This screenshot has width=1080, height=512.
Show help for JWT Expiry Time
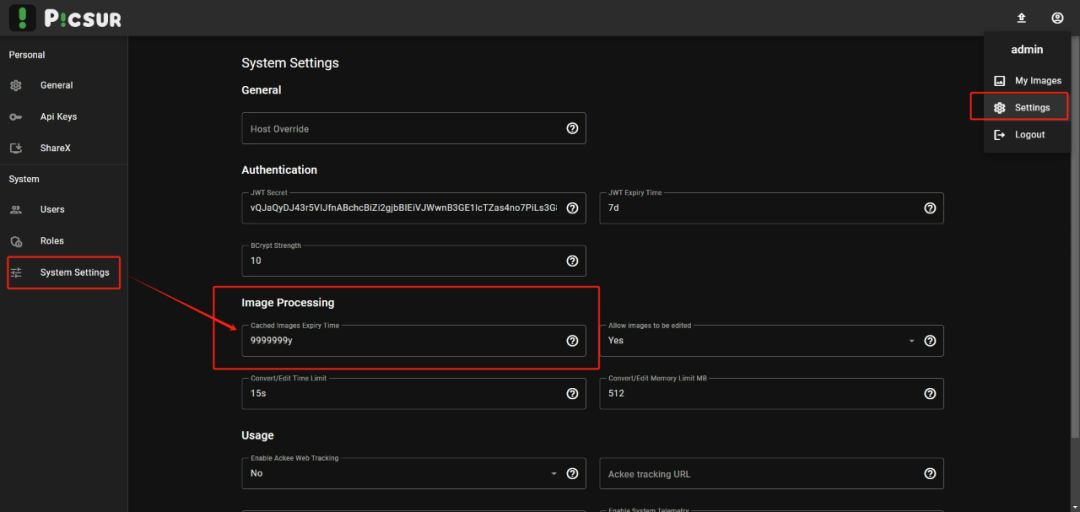[x=930, y=208]
